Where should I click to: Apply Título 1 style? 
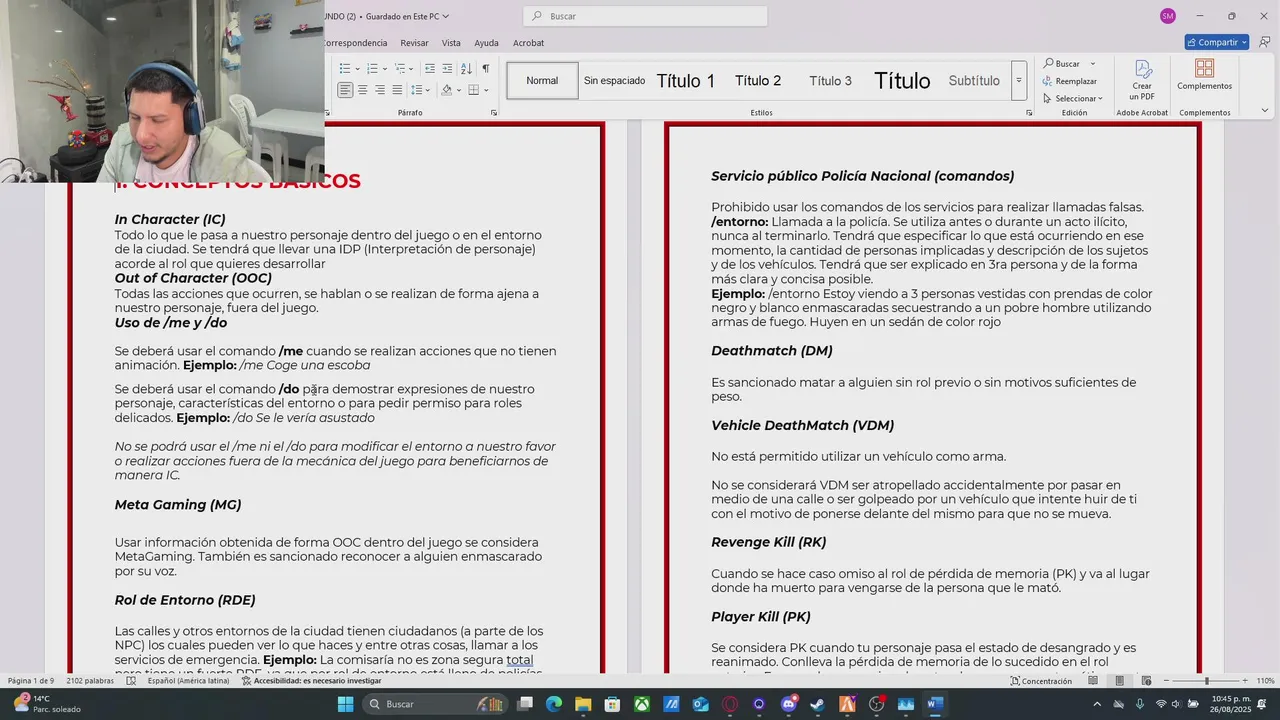pos(686,81)
